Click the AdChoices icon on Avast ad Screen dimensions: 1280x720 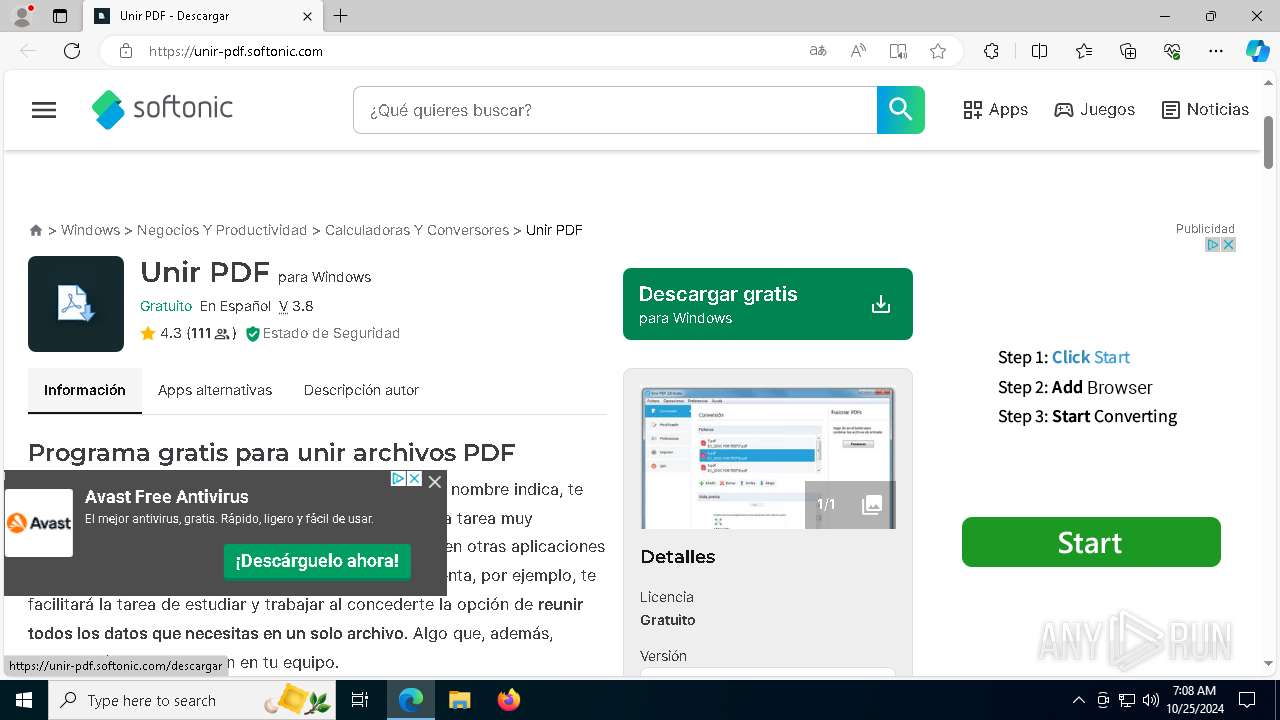pos(398,479)
